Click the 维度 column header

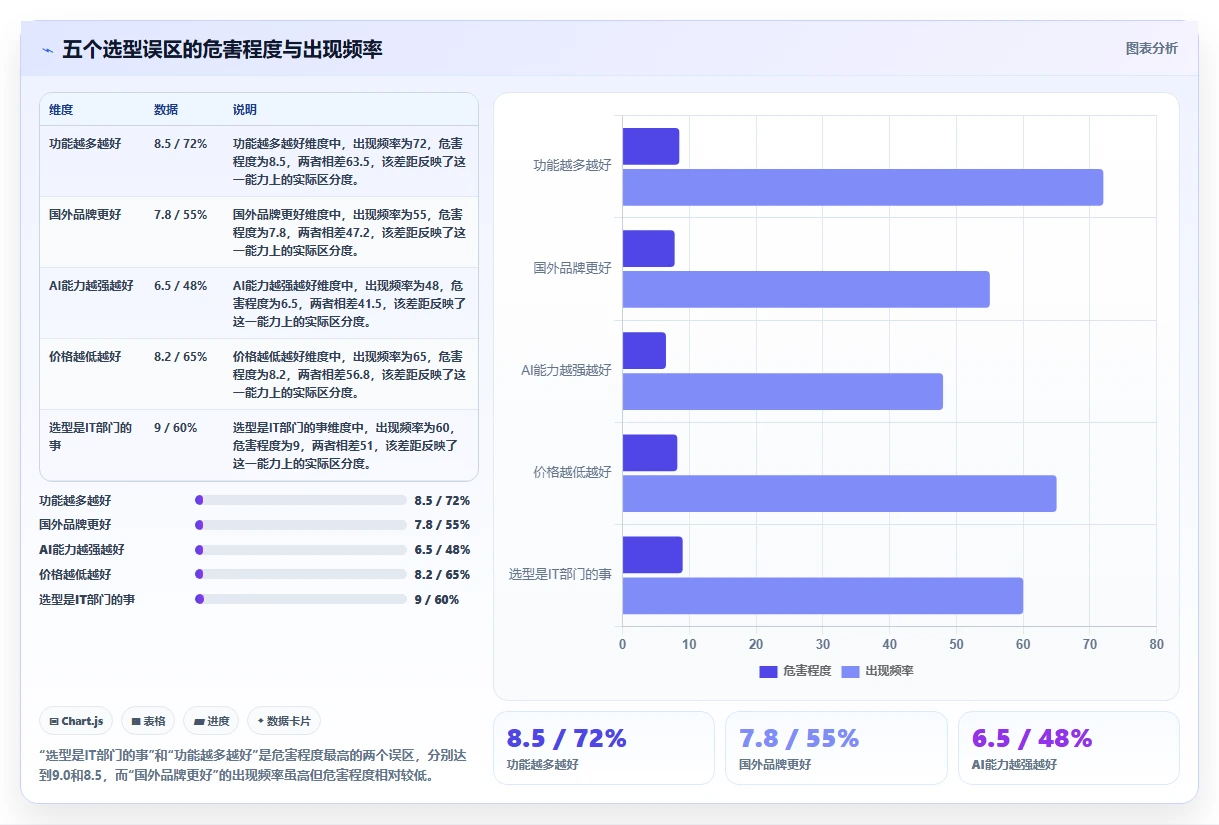[61, 109]
